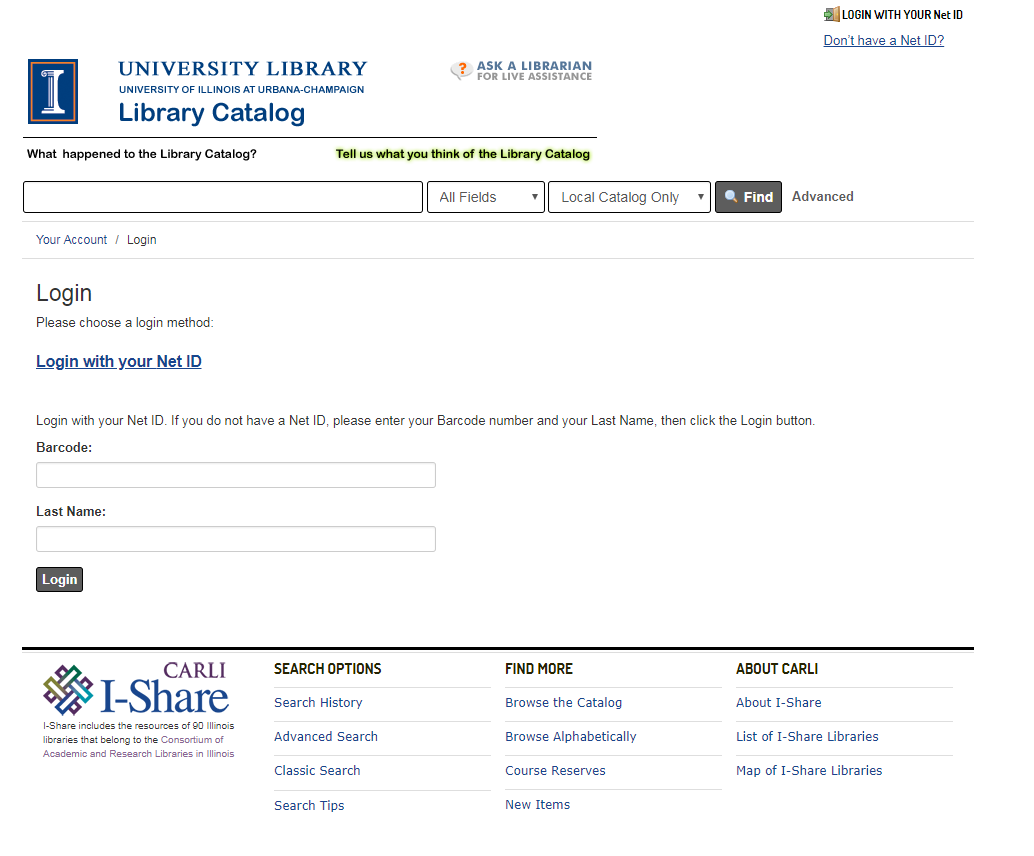Open the Don't have a Net ID link
This screenshot has height=856, width=1034.
pyautogui.click(x=883, y=40)
